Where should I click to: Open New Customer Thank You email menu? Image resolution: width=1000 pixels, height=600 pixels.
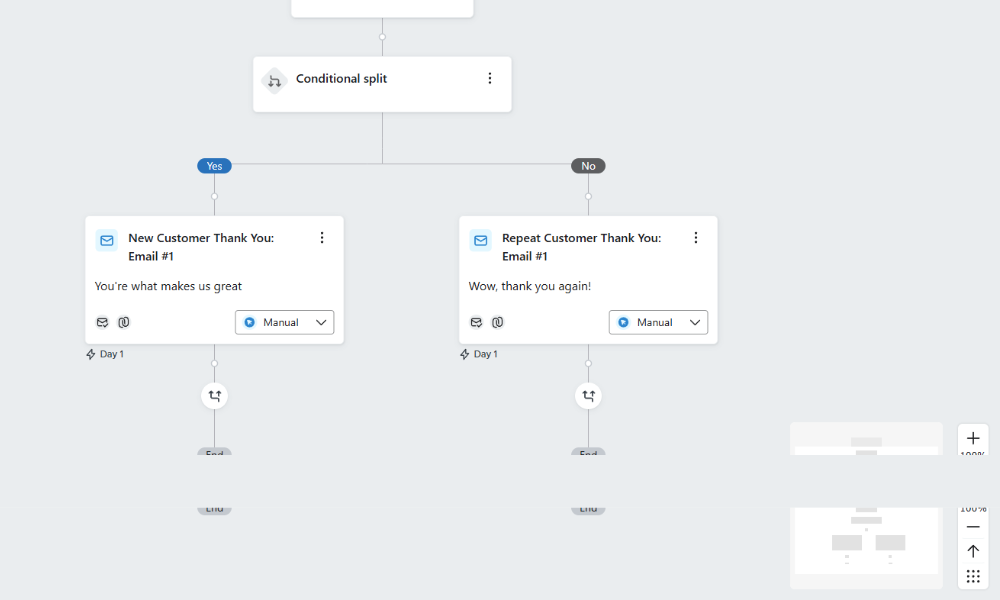322,238
